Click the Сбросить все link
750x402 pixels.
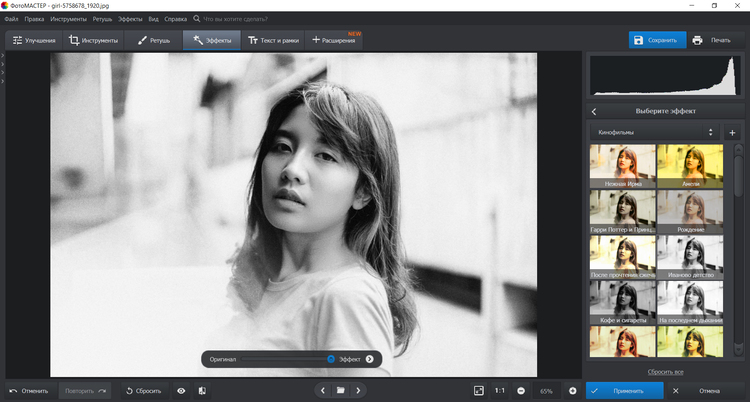(x=665, y=371)
